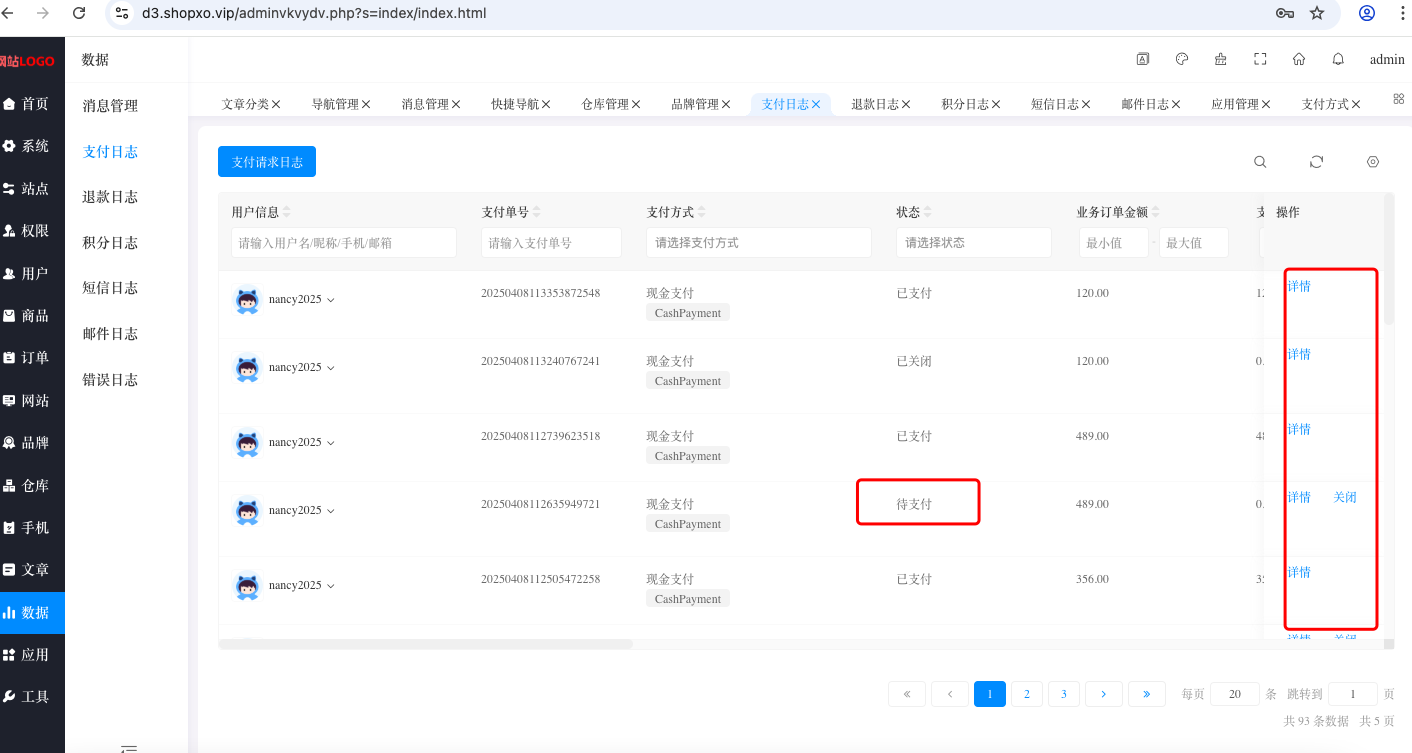
Task: Toggle fullscreen mode icon in header
Action: click(1260, 59)
